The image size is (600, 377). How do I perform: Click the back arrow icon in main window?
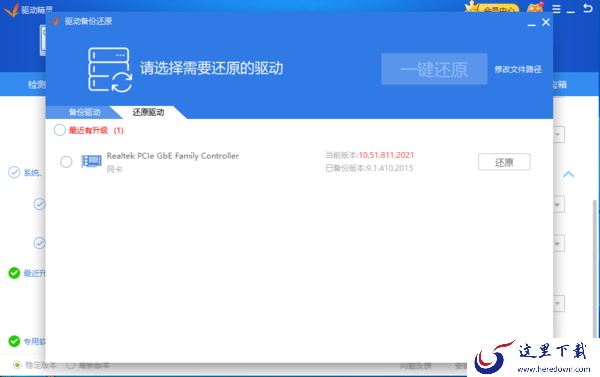click(587, 8)
